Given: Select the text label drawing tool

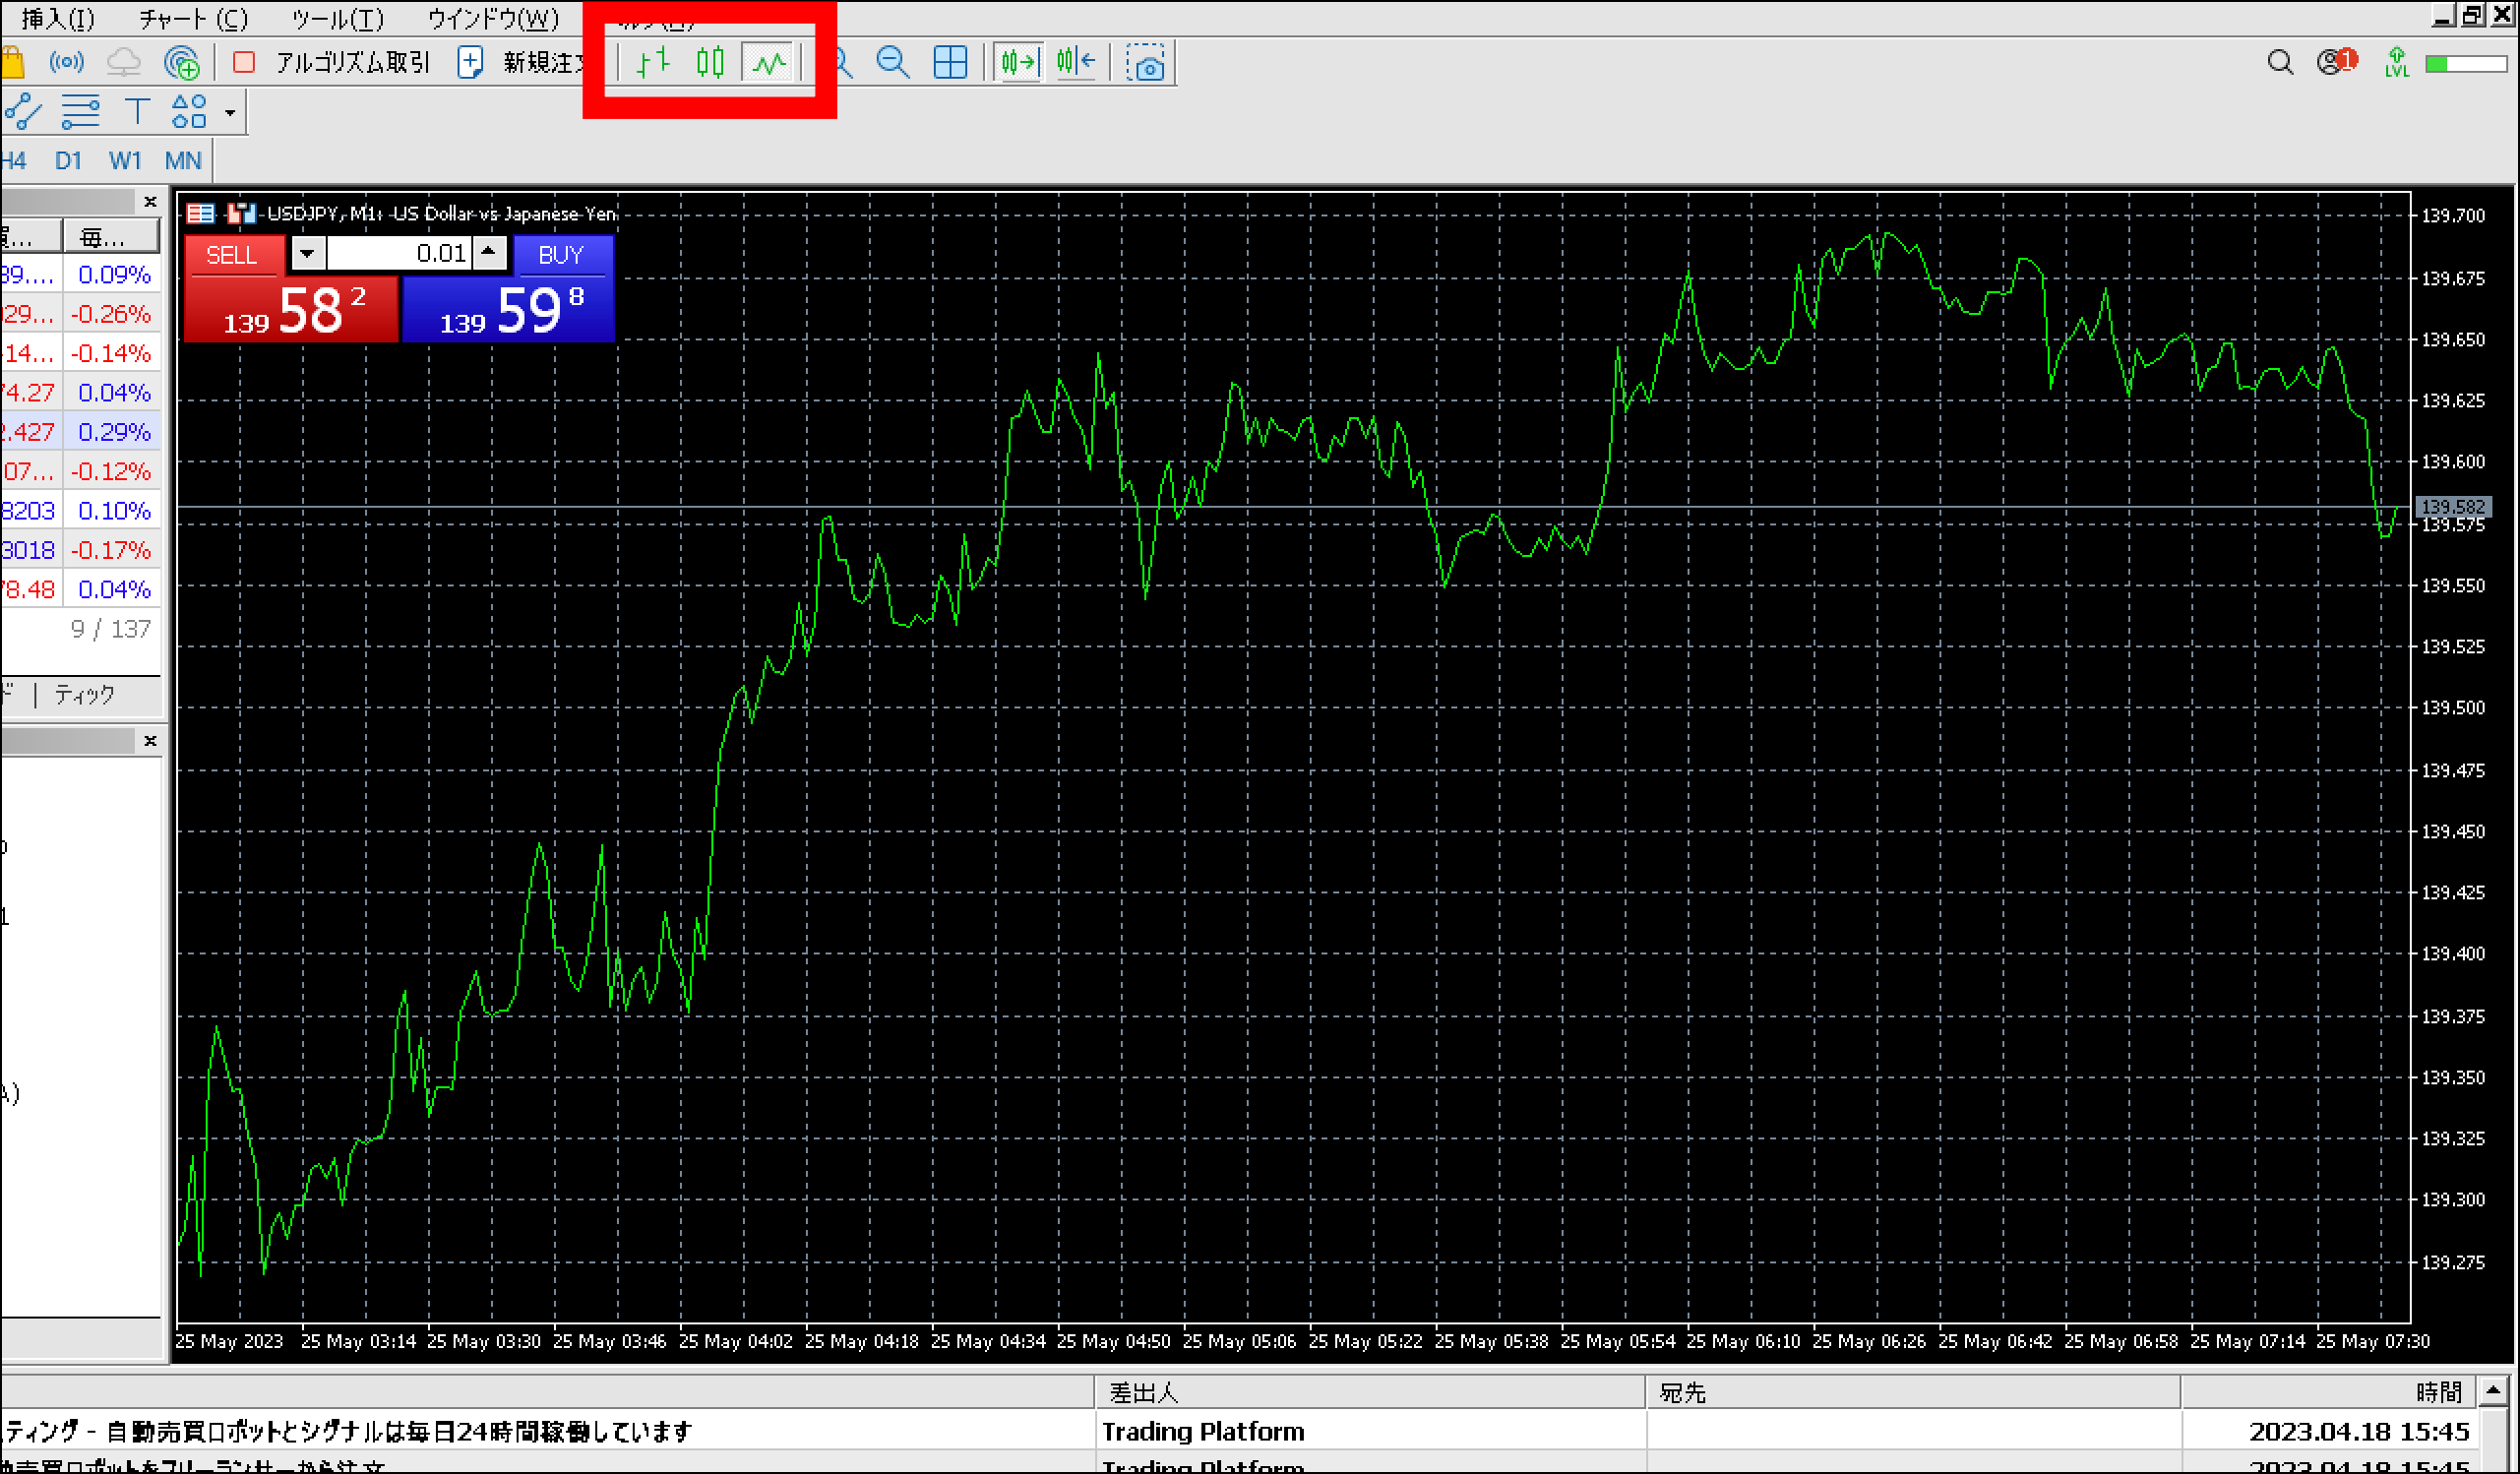Looking at the screenshot, I should (x=137, y=111).
